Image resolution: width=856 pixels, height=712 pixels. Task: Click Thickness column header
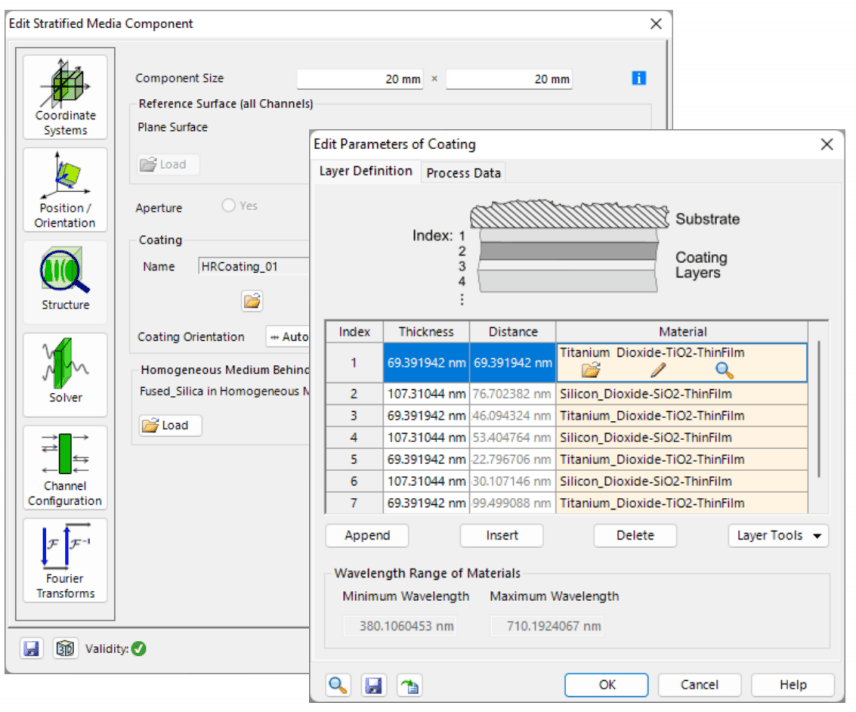[426, 331]
